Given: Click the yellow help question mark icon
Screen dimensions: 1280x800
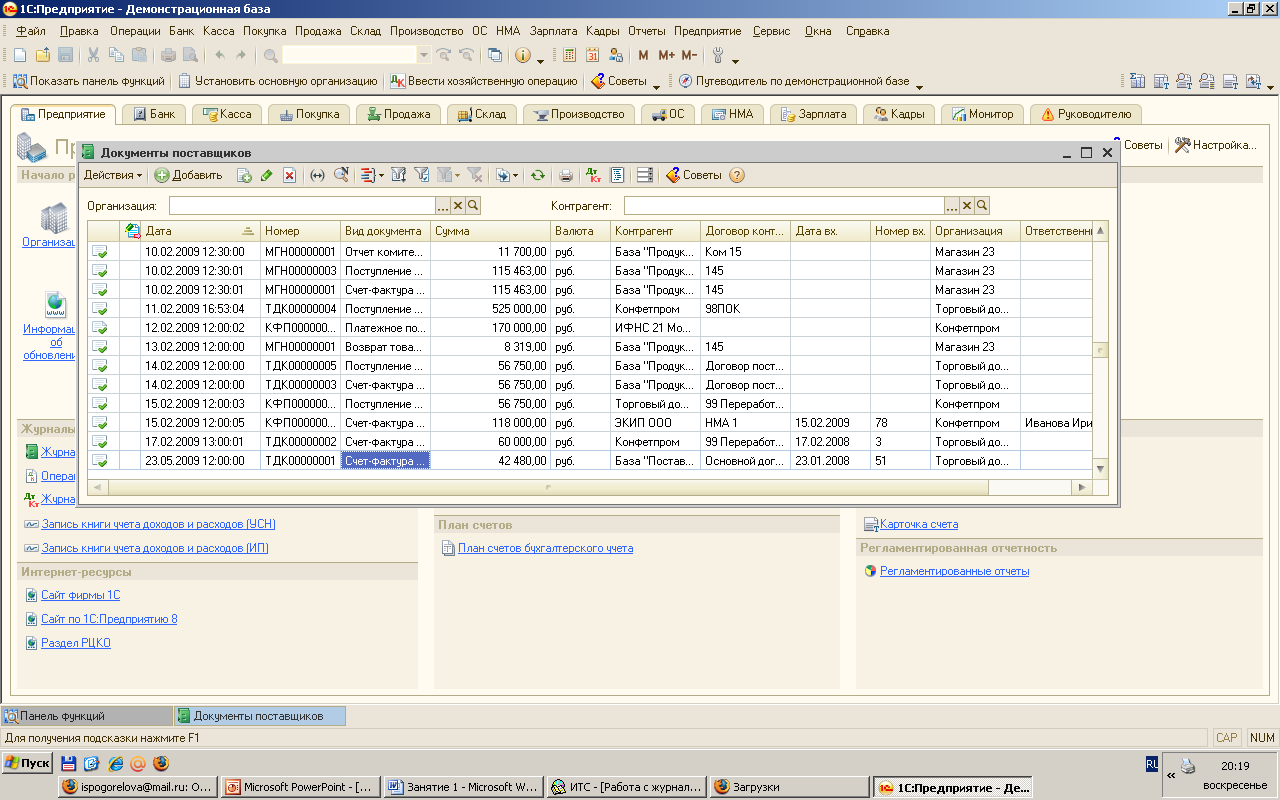Looking at the screenshot, I should click(x=737, y=175).
